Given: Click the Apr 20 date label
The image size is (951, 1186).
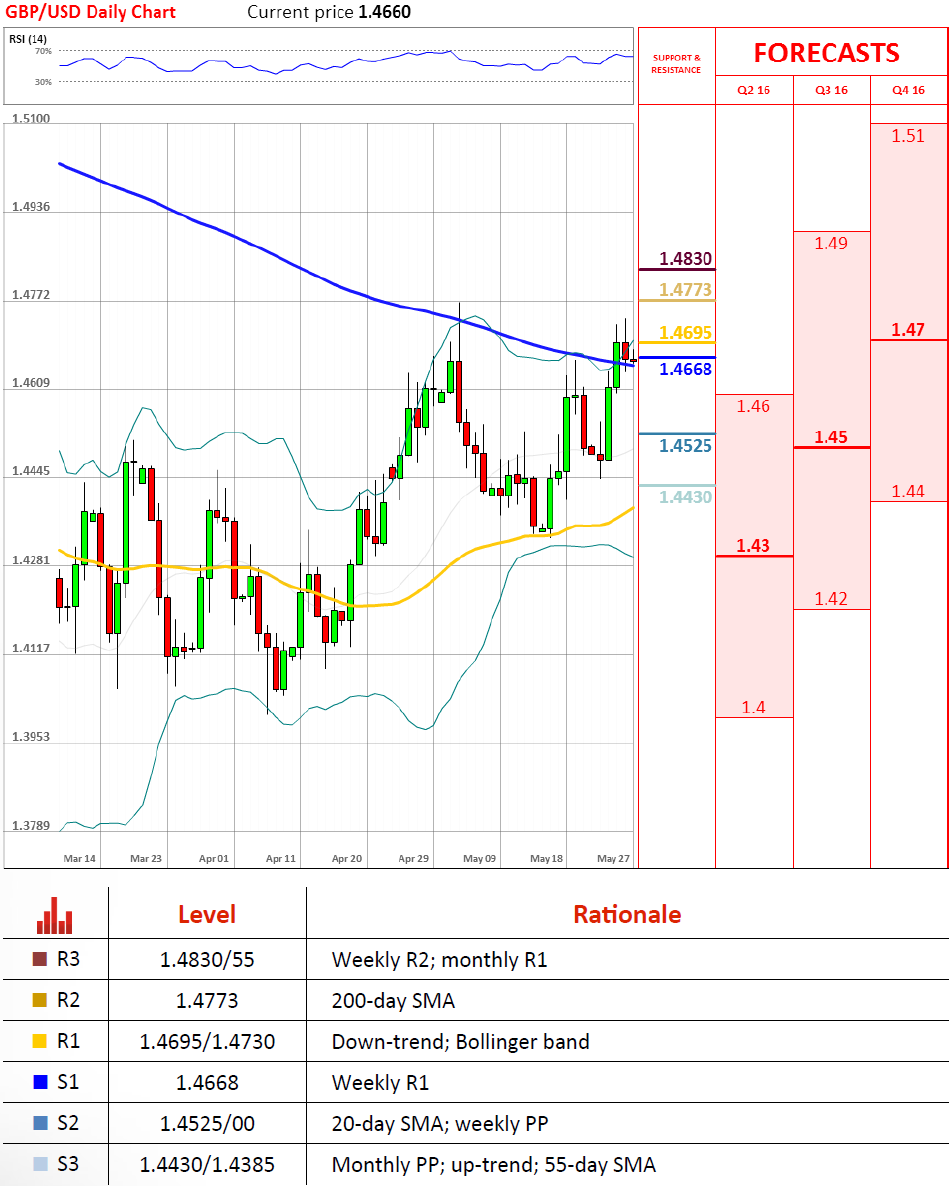Looking at the screenshot, I should coord(347,858).
